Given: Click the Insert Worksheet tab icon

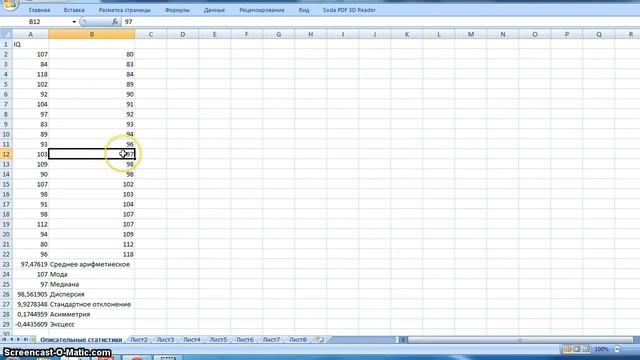Looking at the screenshot, I should 320,340.
